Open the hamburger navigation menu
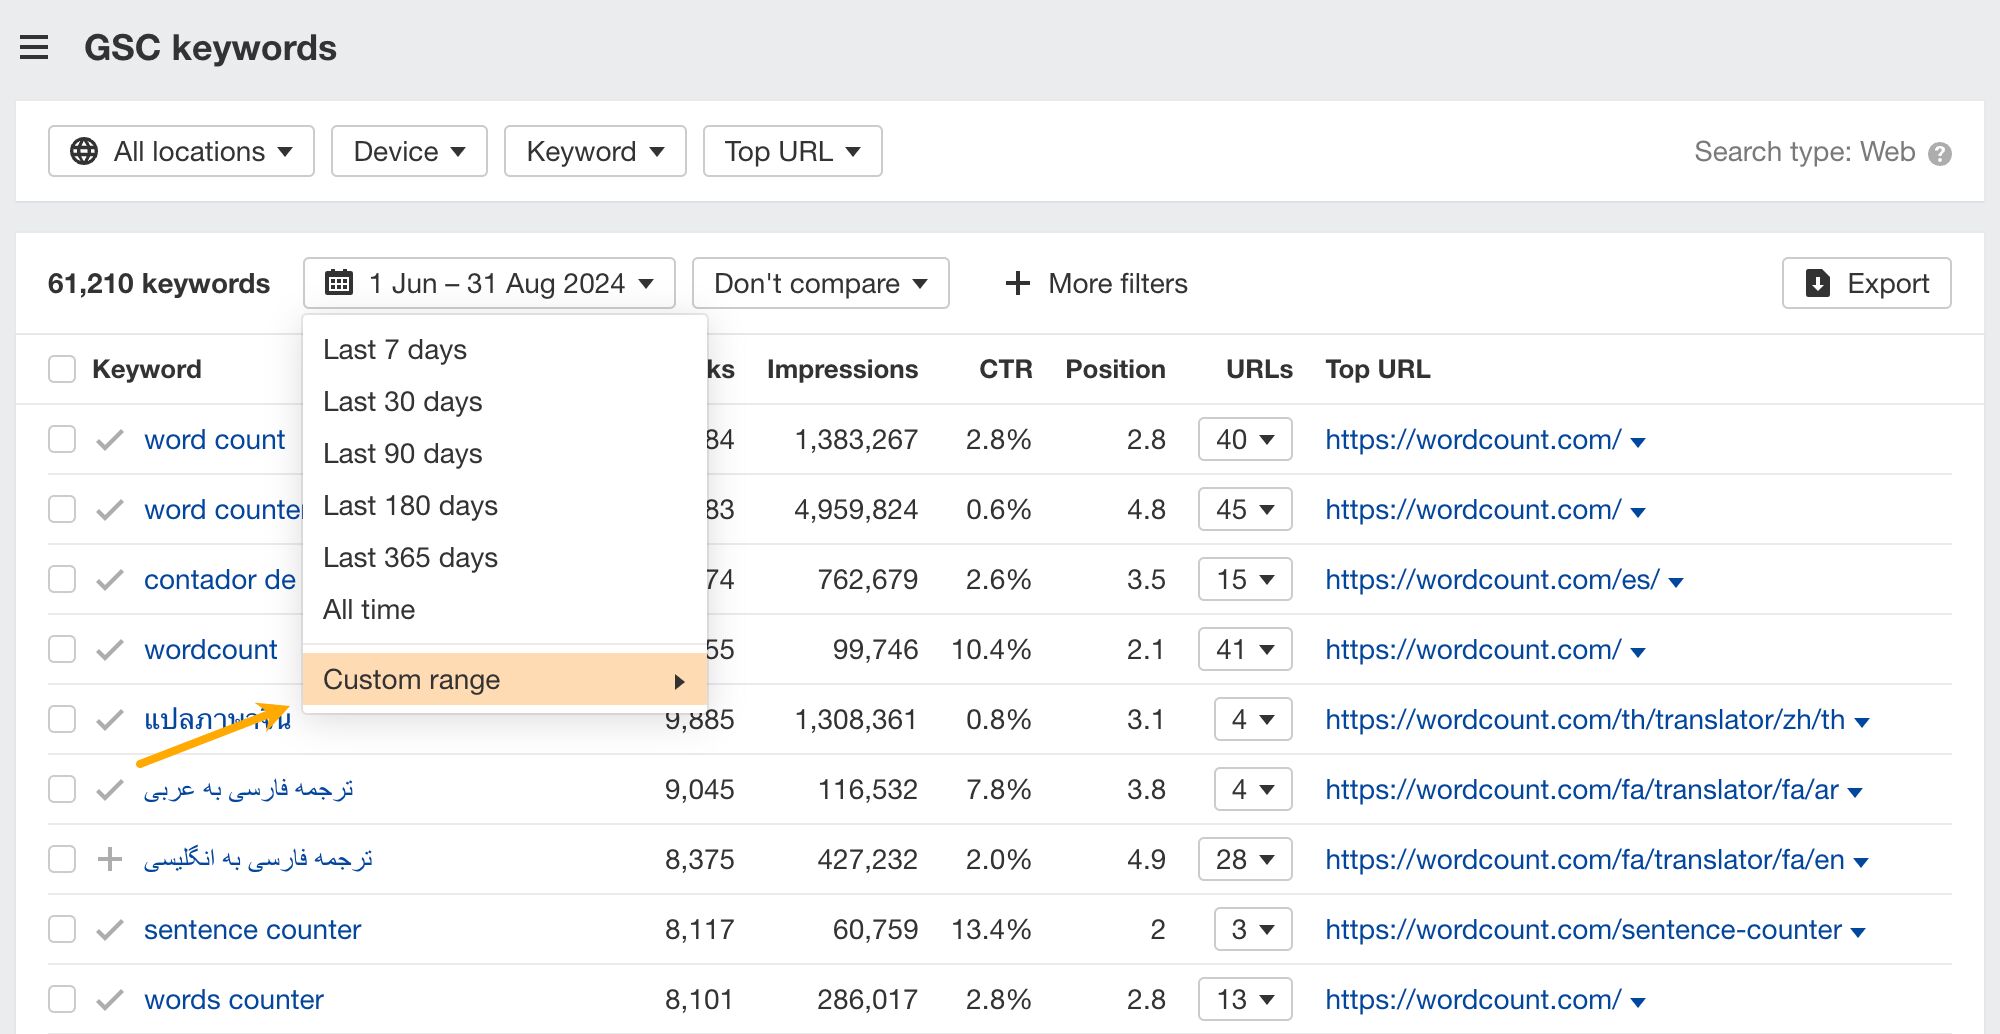The width and height of the screenshot is (2000, 1034). click(x=34, y=47)
